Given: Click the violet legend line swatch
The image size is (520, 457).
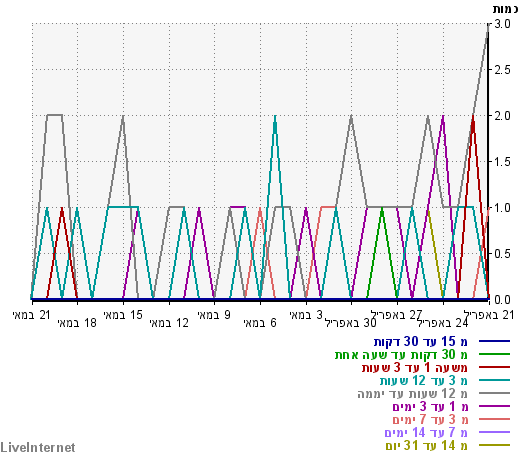Looking at the screenshot, I should (x=494, y=432).
